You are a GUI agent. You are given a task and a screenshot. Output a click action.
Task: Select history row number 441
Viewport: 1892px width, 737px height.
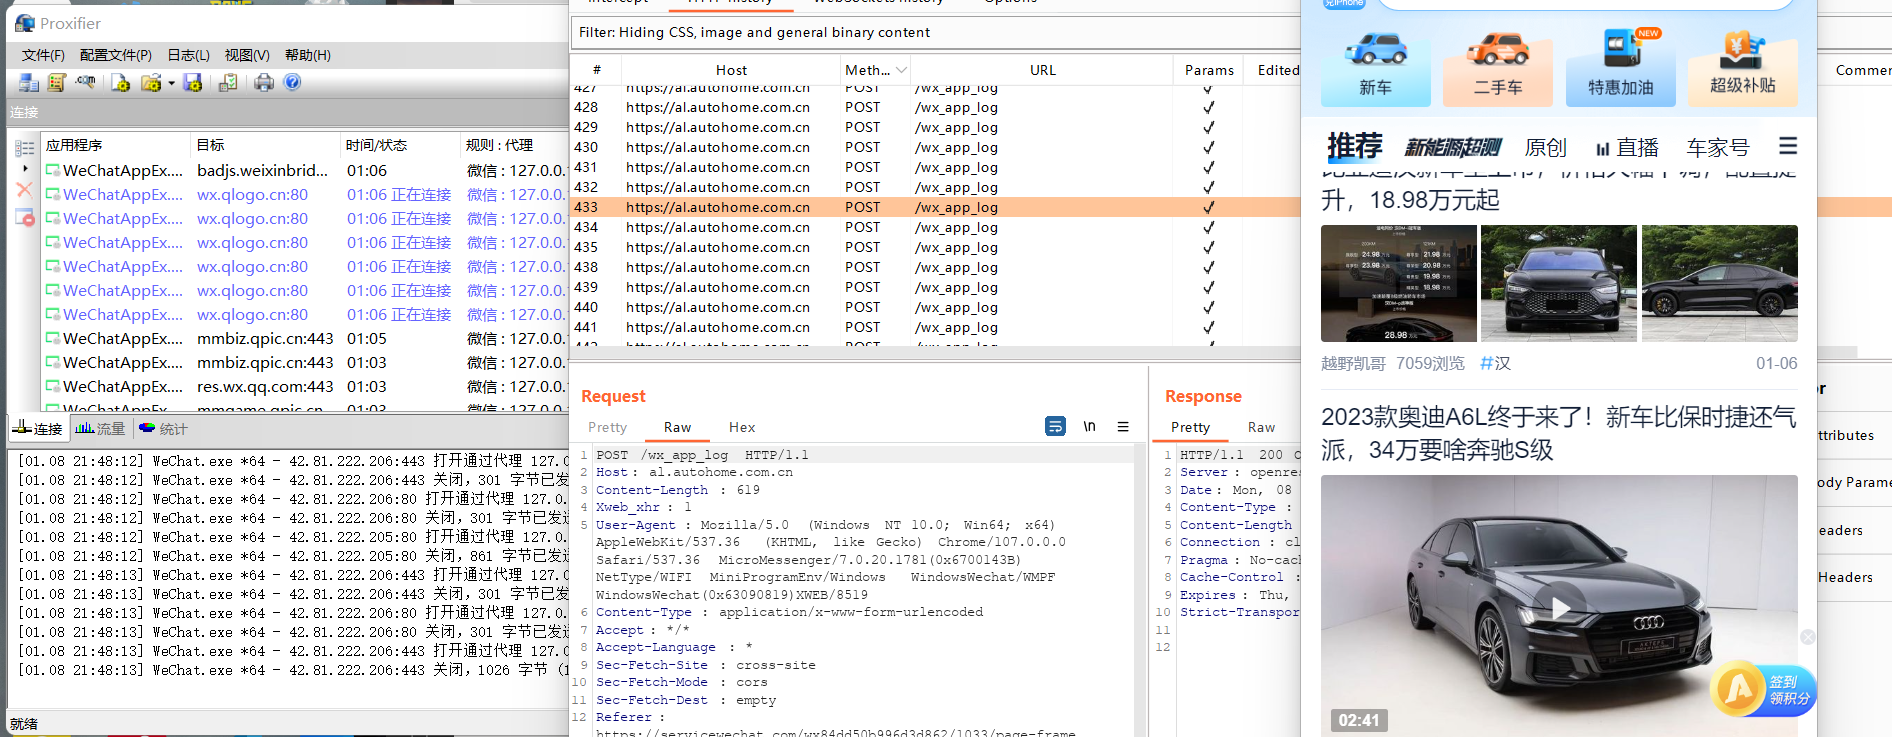click(935, 327)
